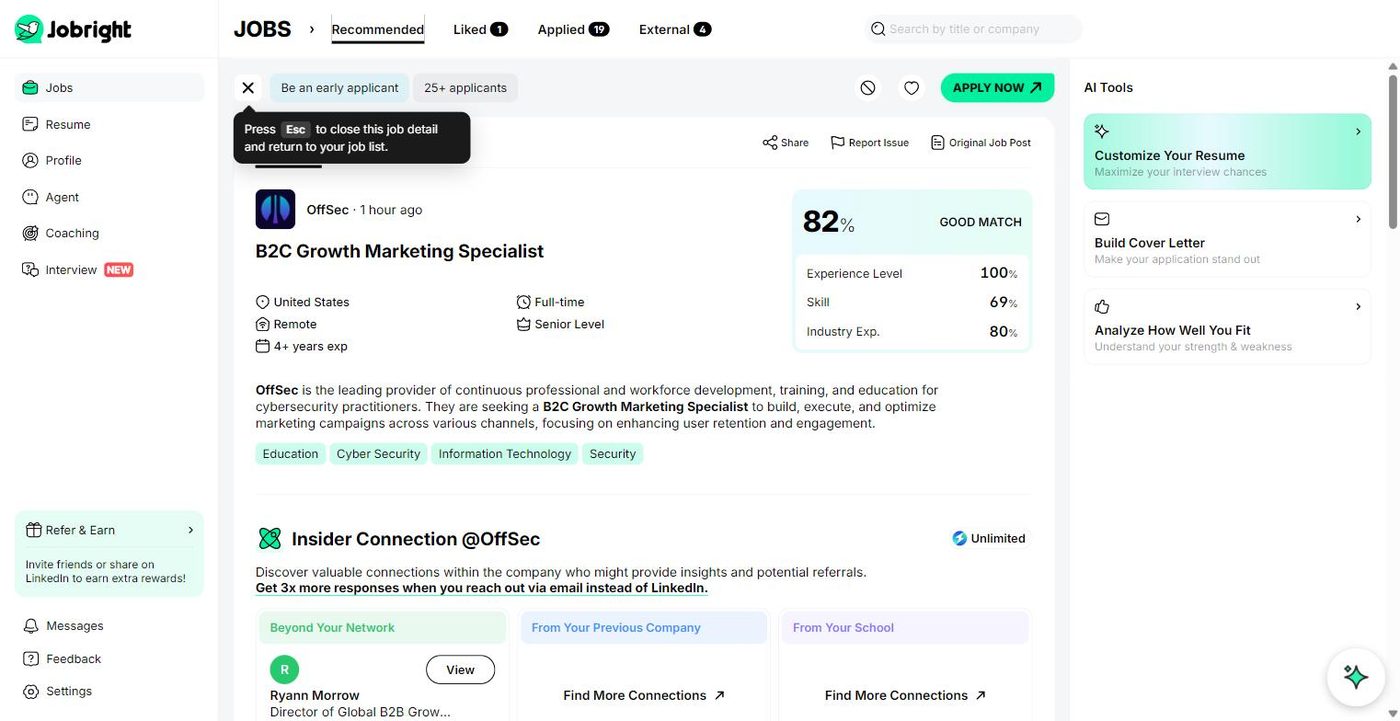Click the 25+ applicants tag
Image resolution: width=1400 pixels, height=721 pixels.
point(465,88)
